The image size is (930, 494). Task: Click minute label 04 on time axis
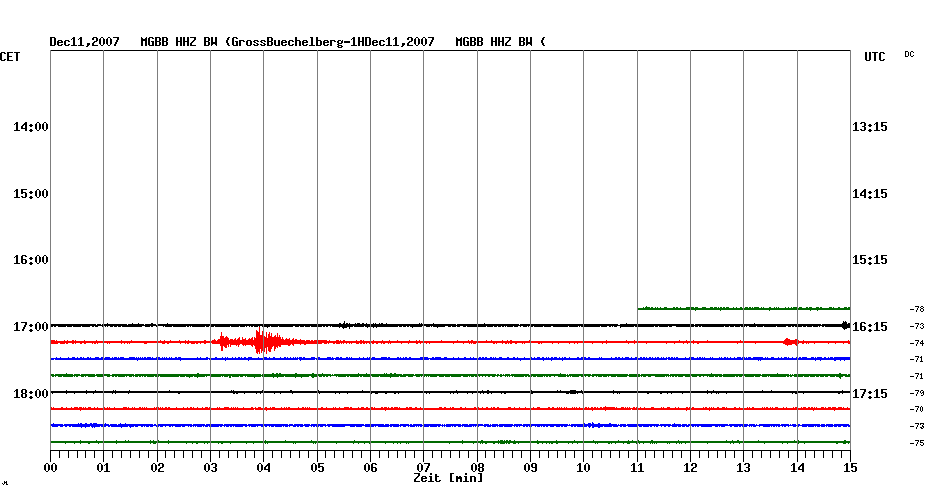263,468
